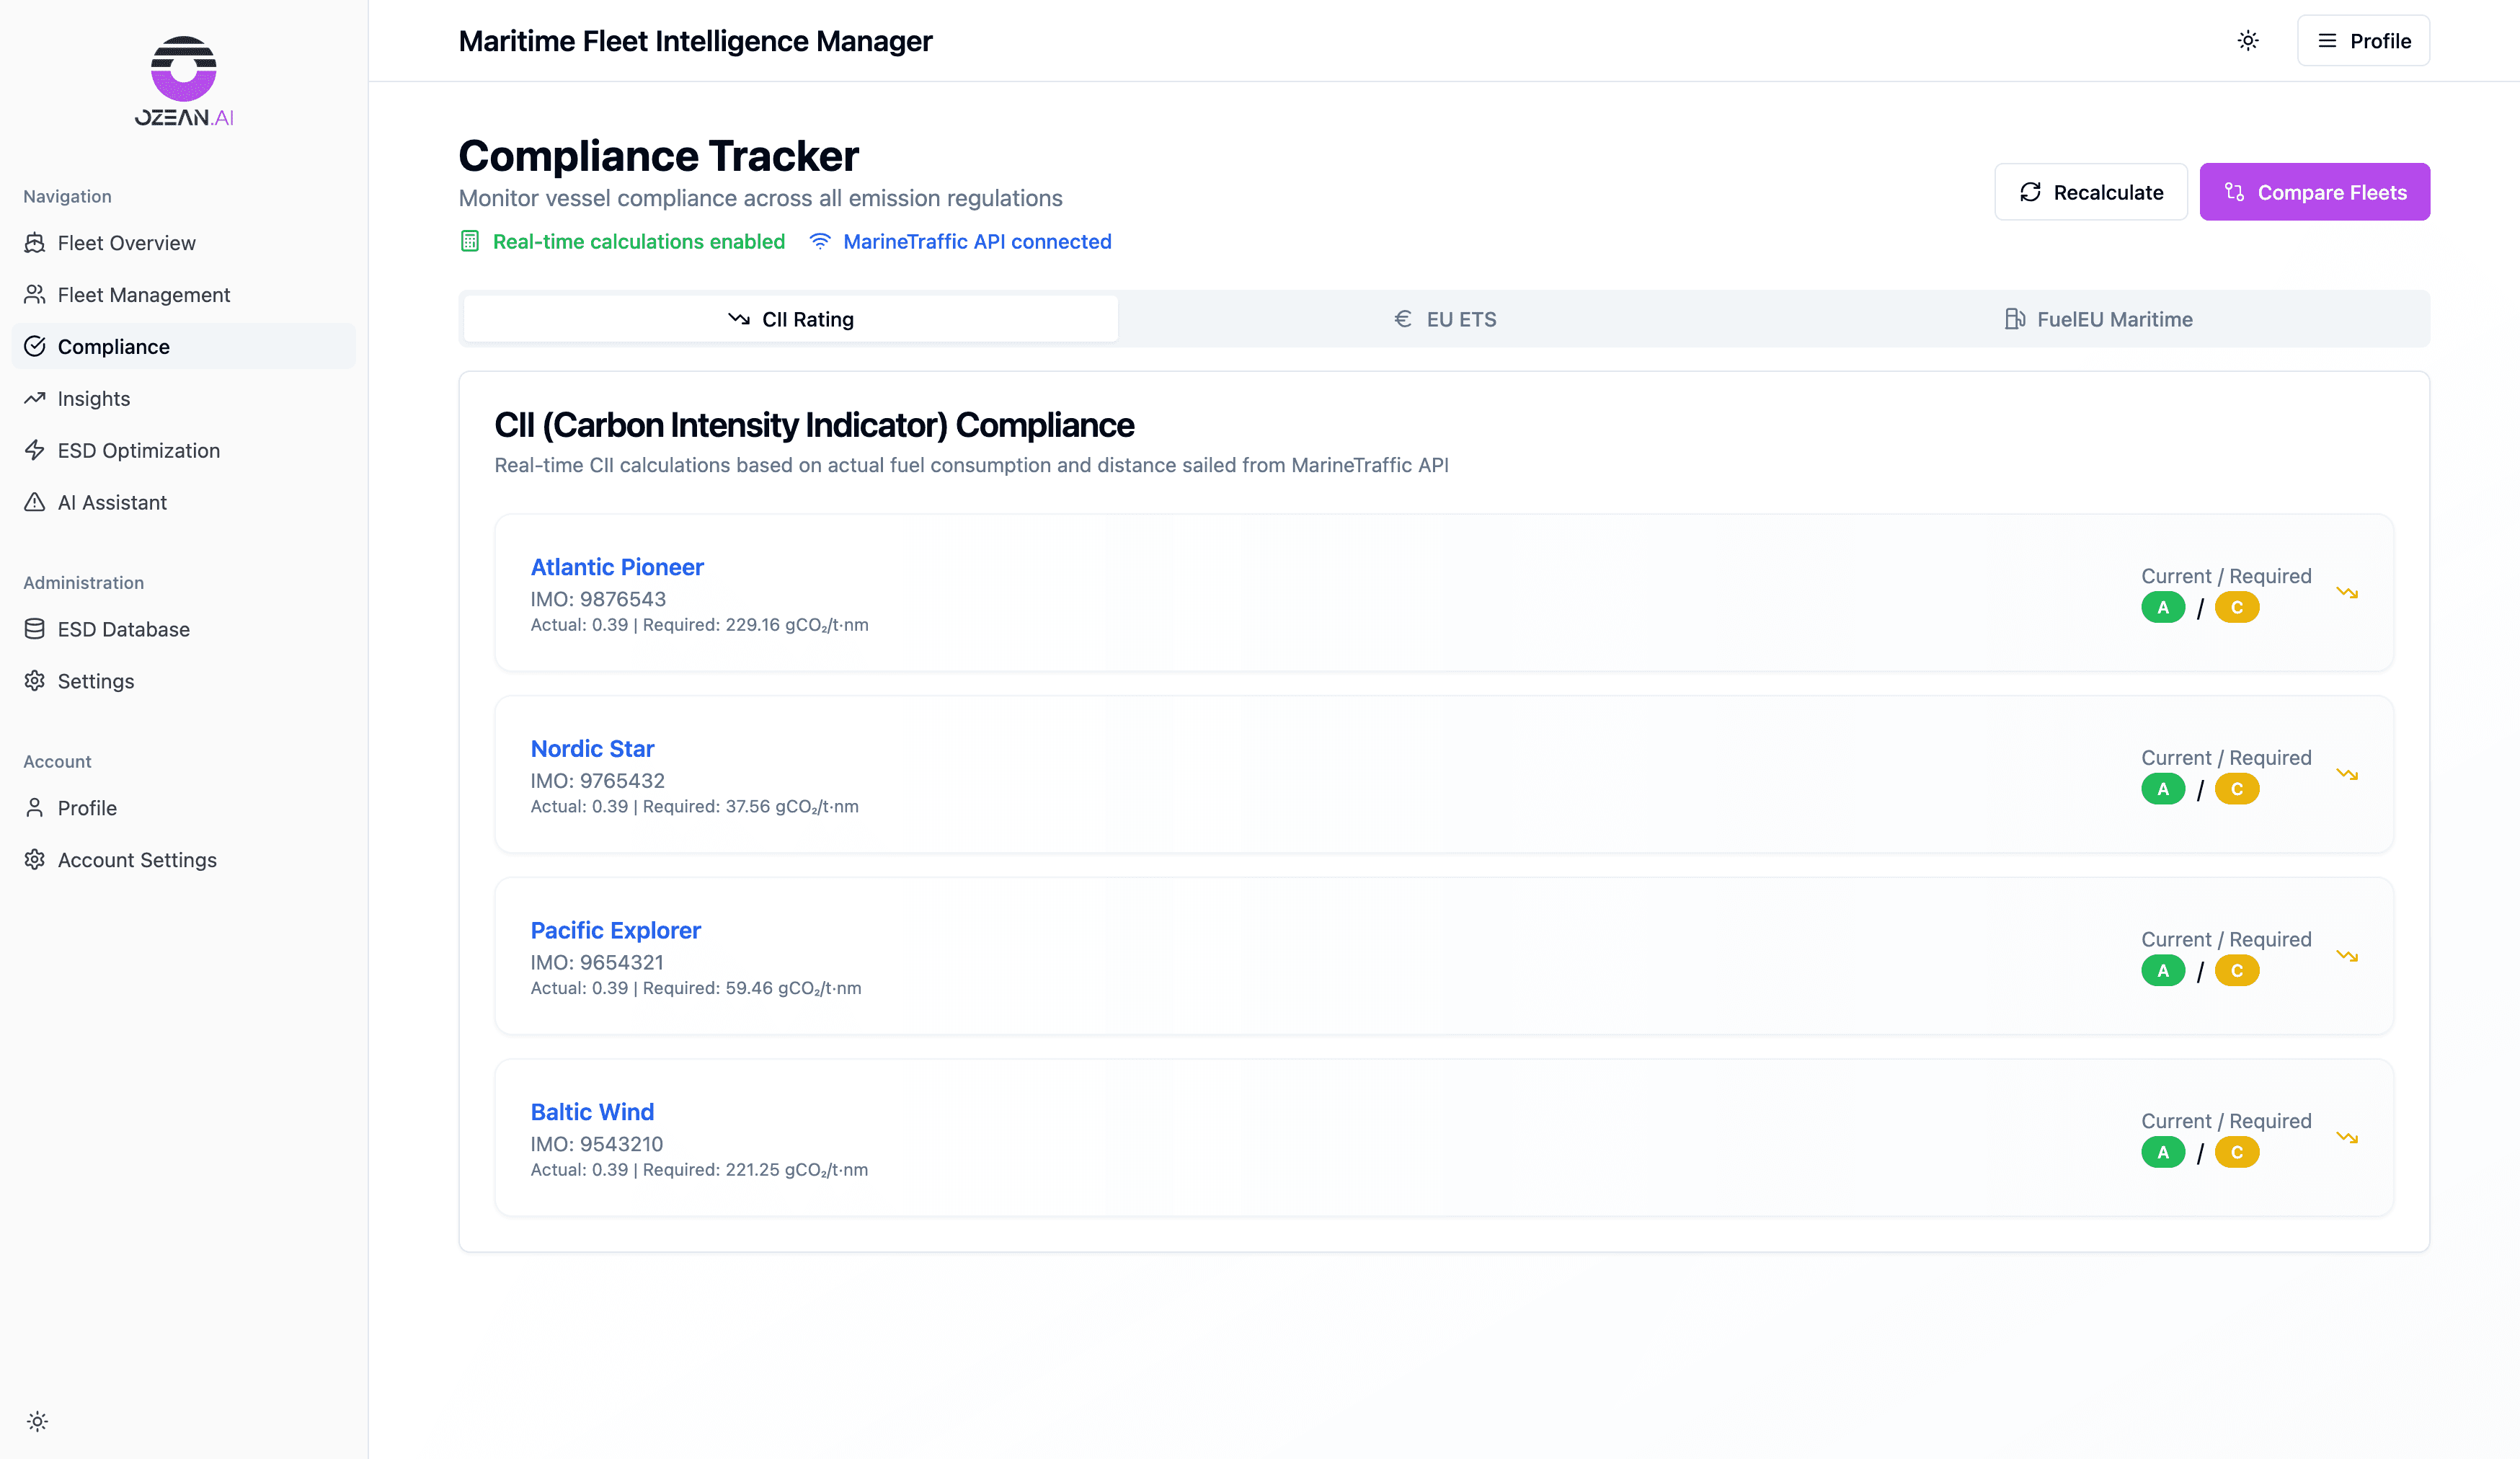
Task: Open Insights trend icon in sidebar
Action: click(35, 398)
